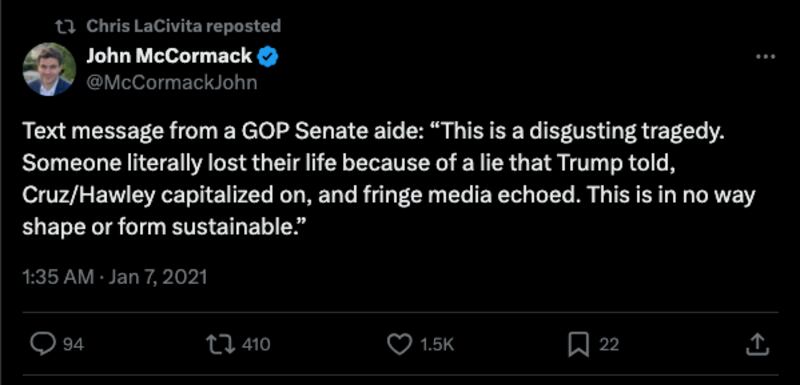Like the tweet with the heart icon

(x=399, y=345)
